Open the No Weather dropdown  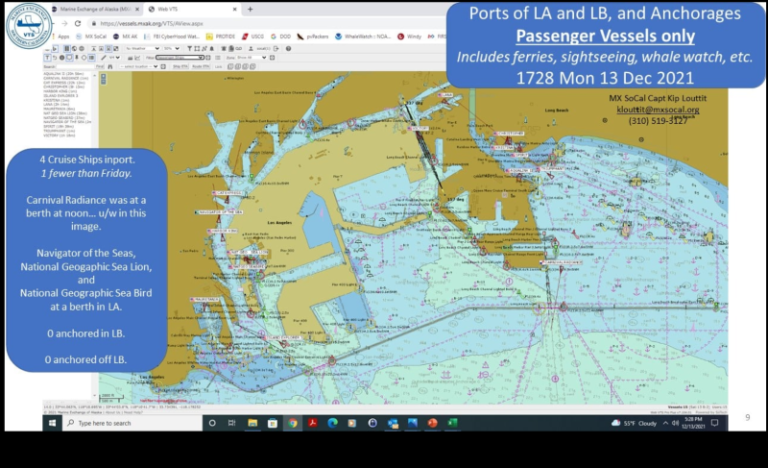(x=141, y=48)
